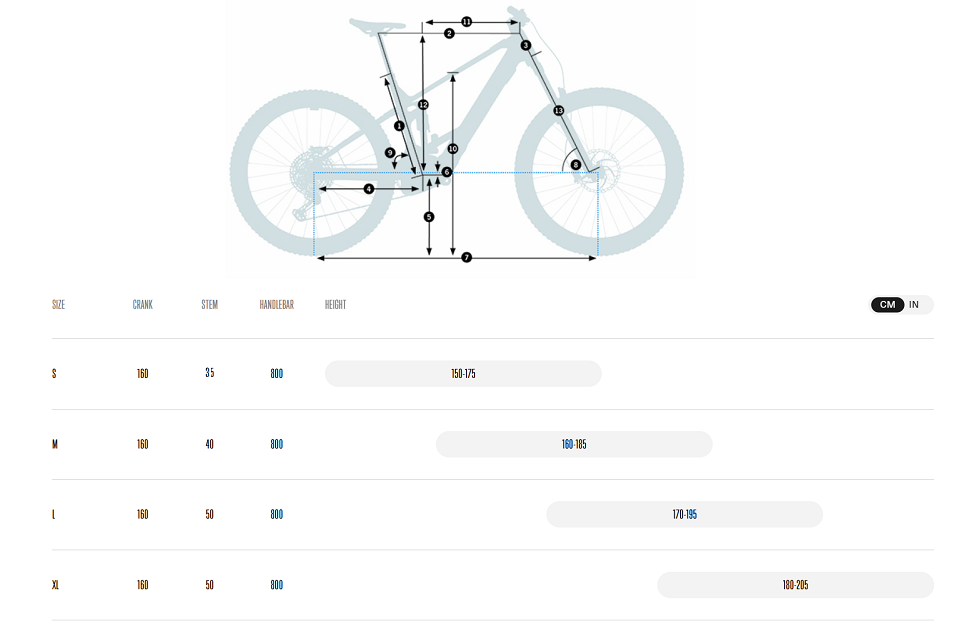Viewport: 972px width, 642px height.
Task: Click the 170-195 height range for size L
Action: (684, 514)
